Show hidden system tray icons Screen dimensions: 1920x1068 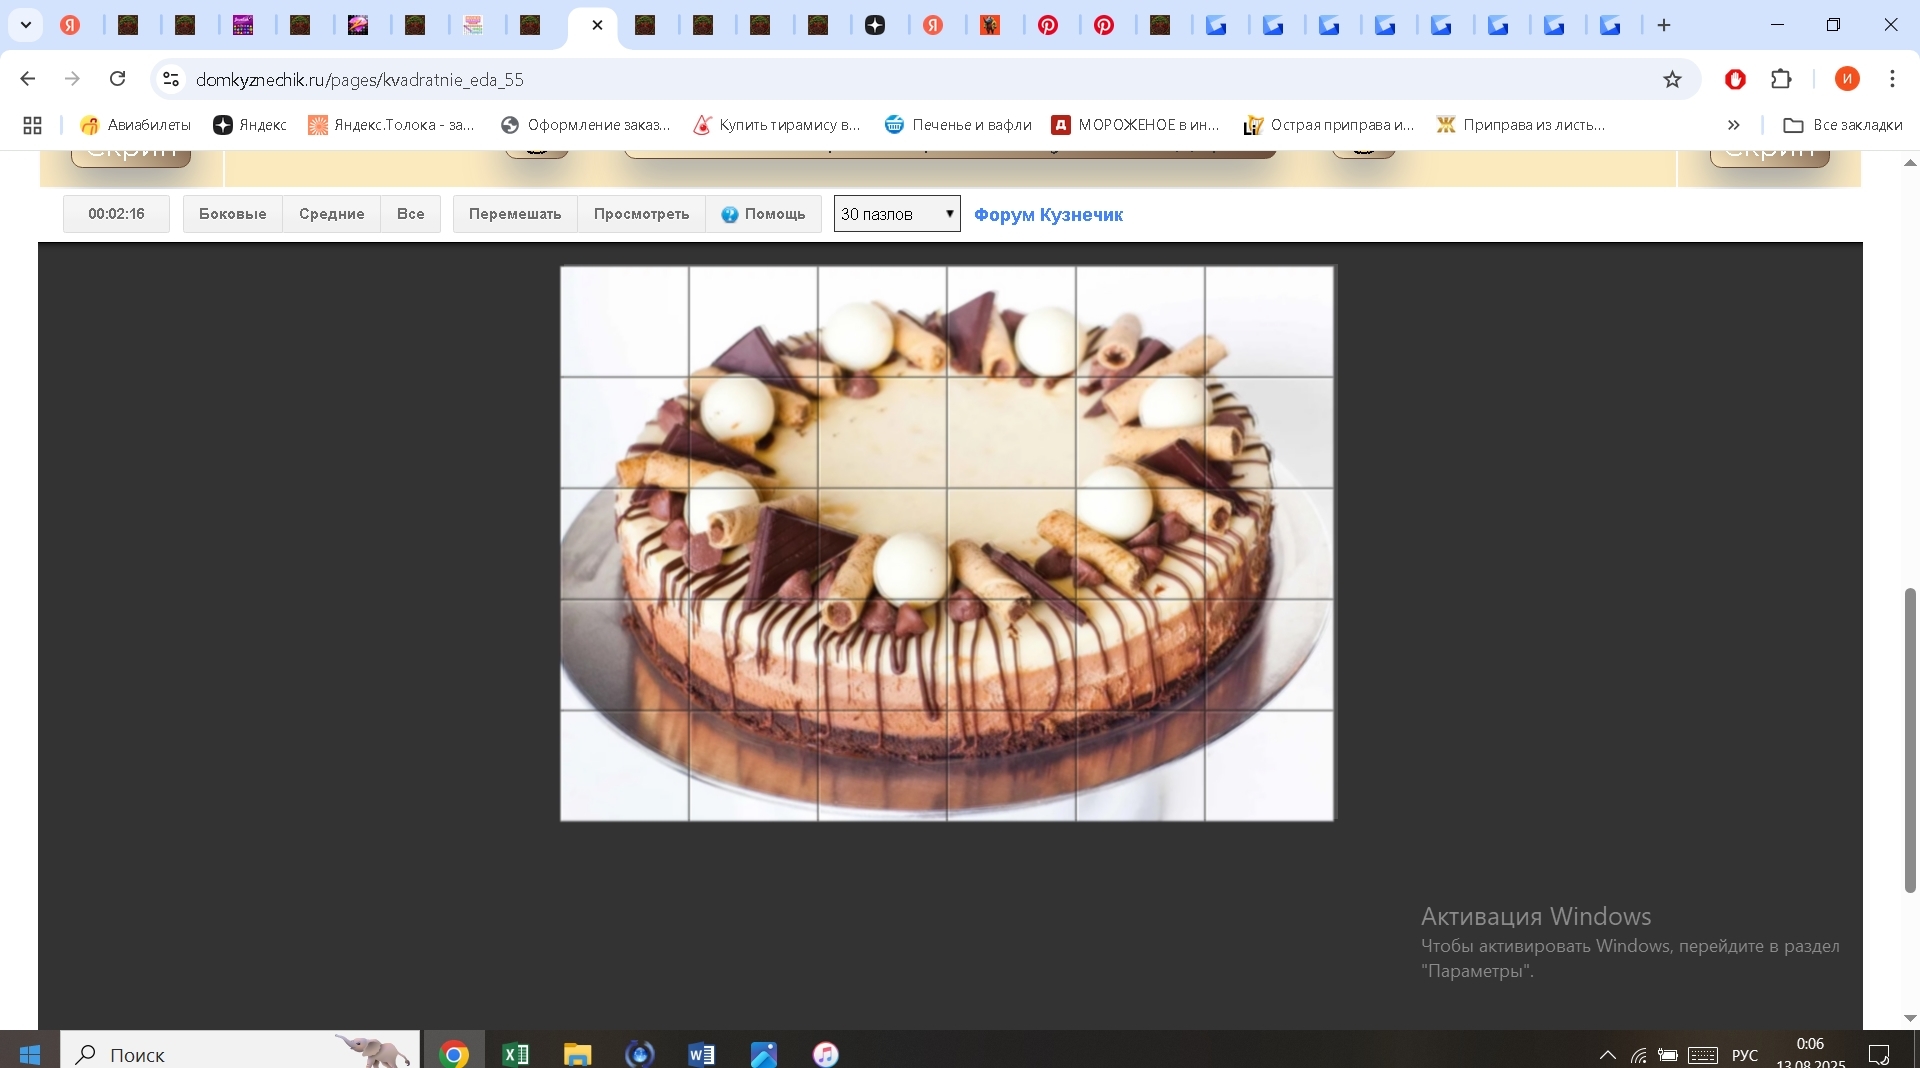point(1607,1055)
